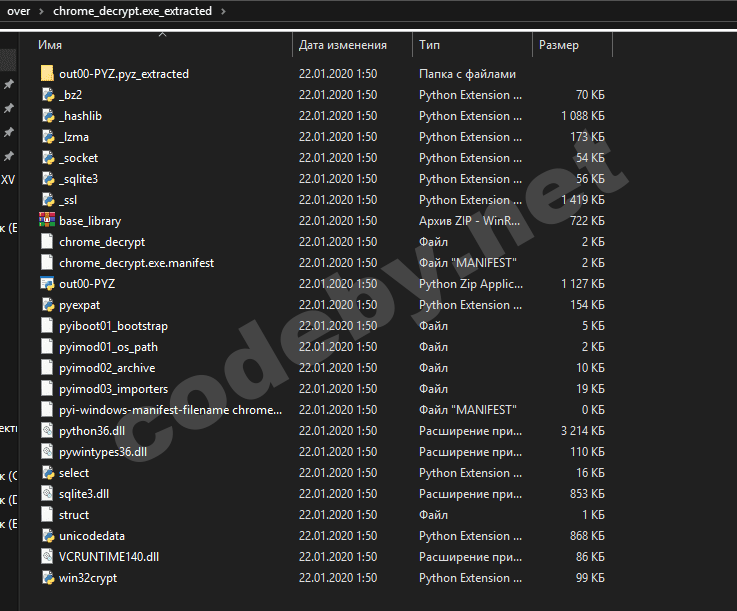Sort by the Размер column header
737x611 pixels.
[x=558, y=45]
